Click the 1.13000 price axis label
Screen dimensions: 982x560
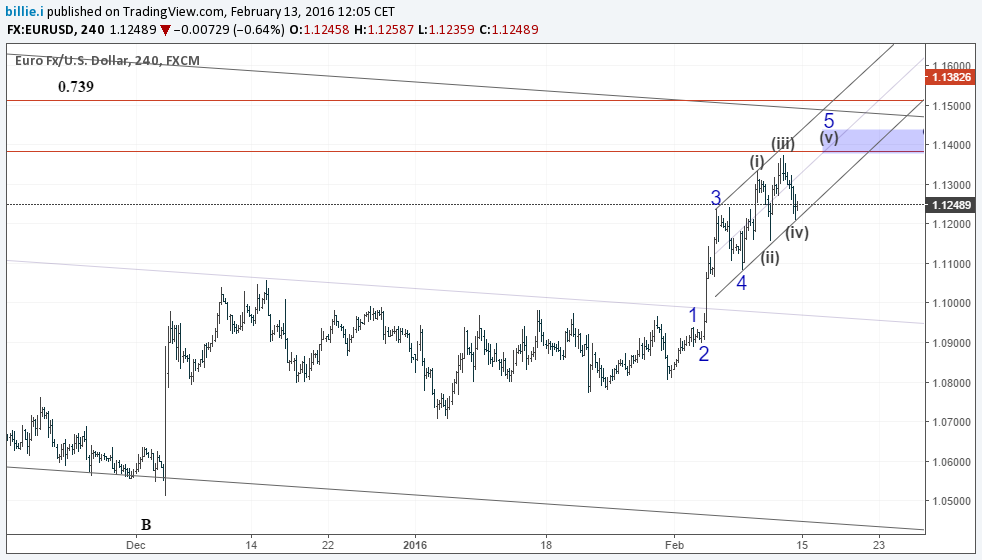pyautogui.click(x=952, y=185)
